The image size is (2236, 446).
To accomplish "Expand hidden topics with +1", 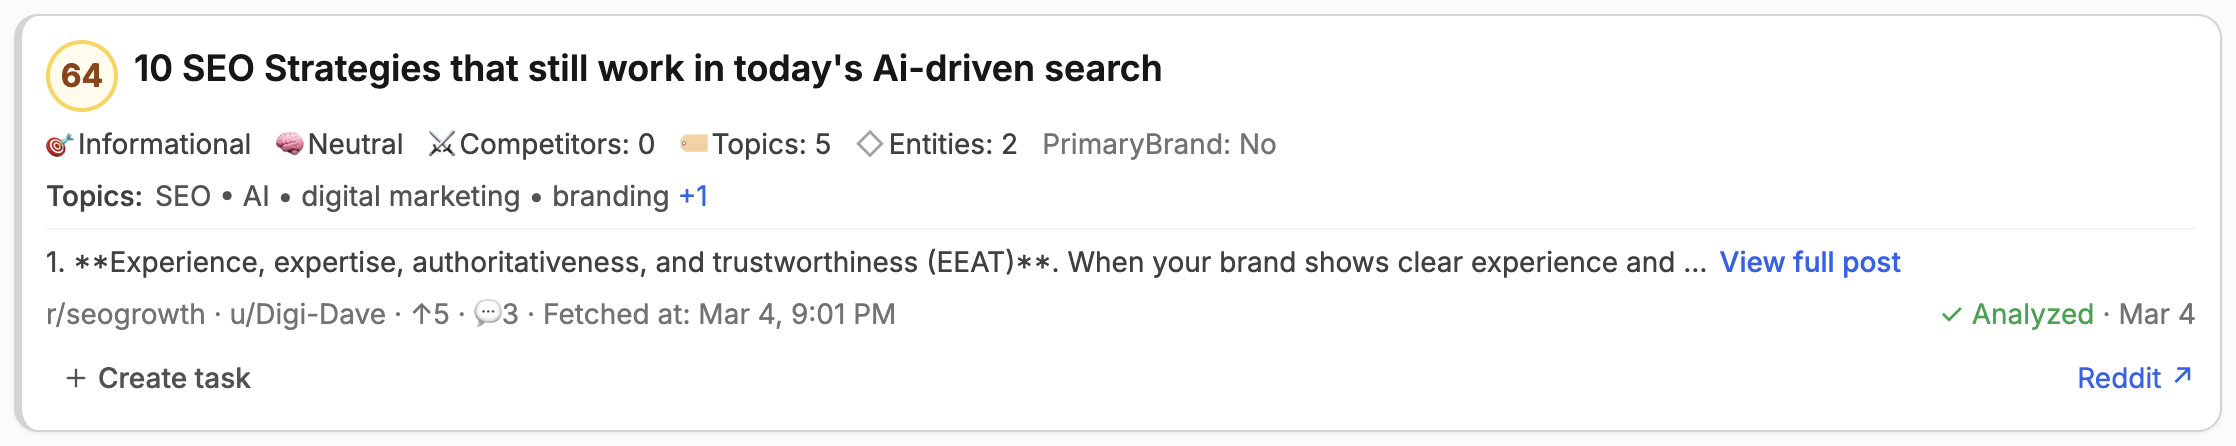I will (693, 196).
